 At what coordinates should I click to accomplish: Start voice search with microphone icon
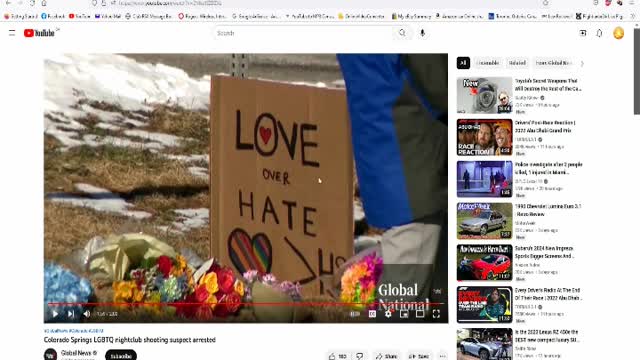[422, 33]
